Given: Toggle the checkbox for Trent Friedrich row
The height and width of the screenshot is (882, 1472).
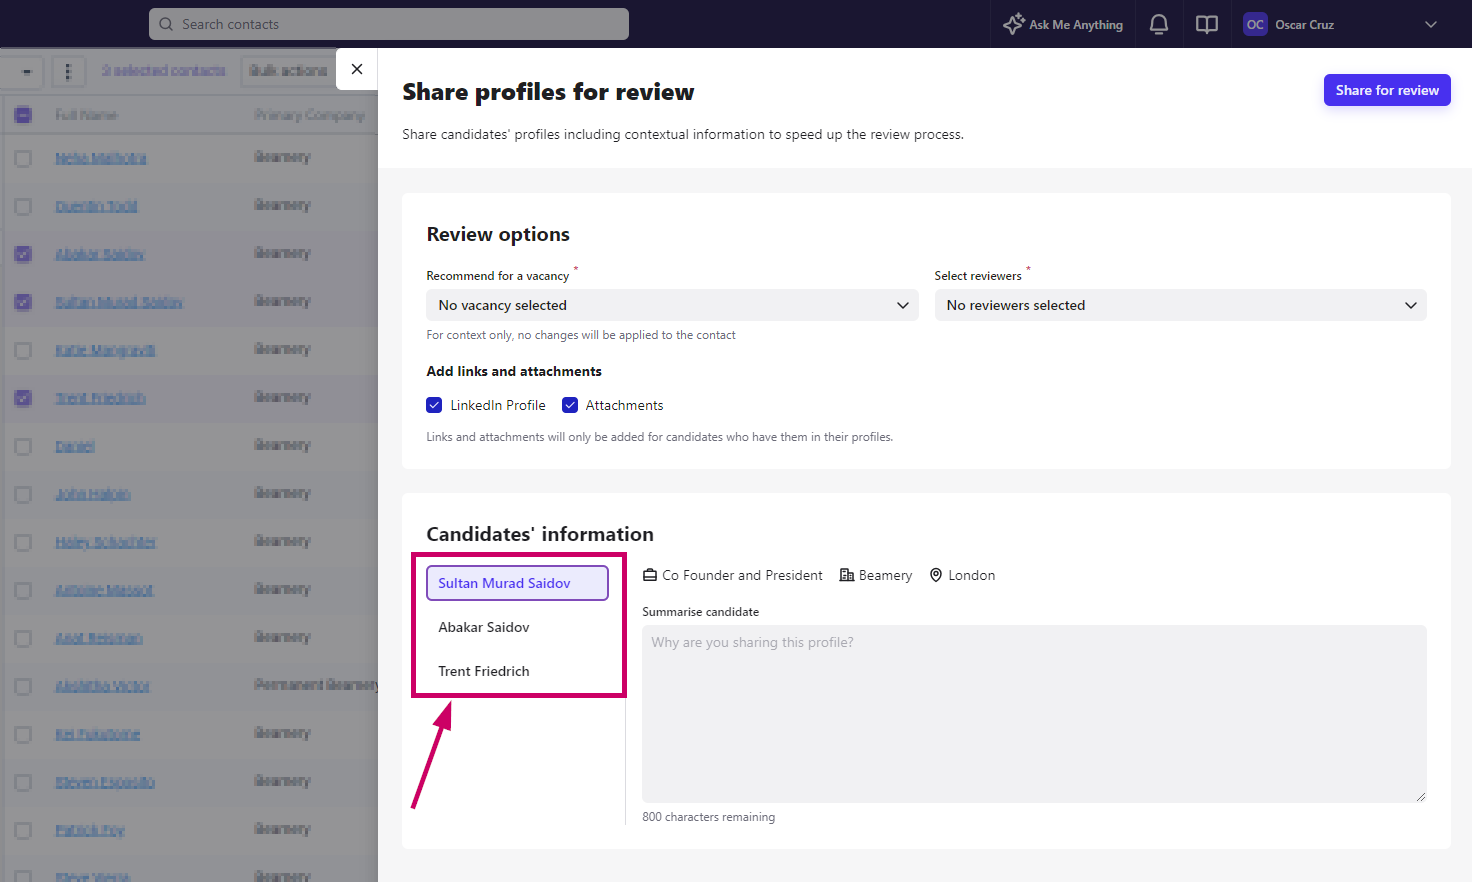Looking at the screenshot, I should click(x=23, y=398).
